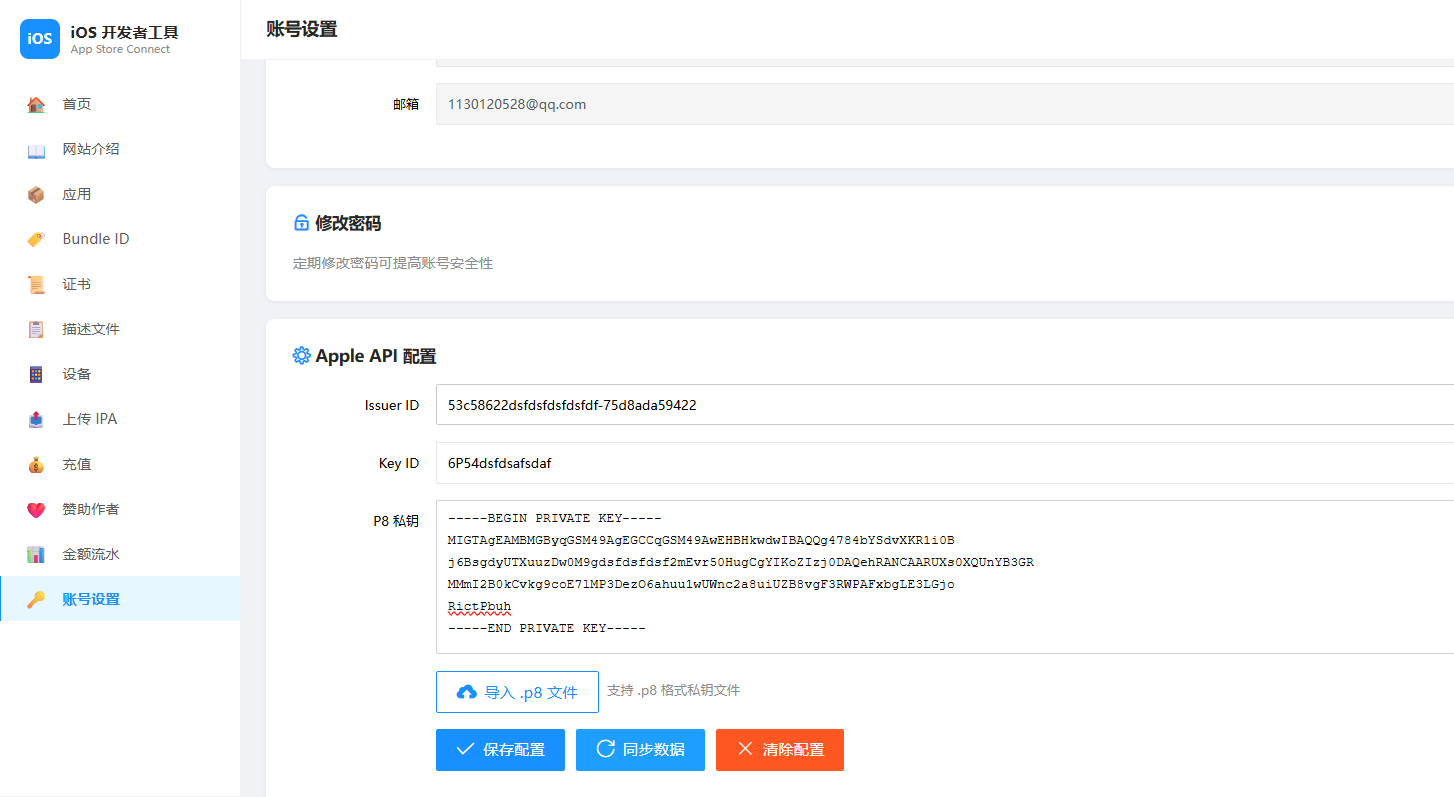Click the outbox icon beside 上传 IPA
Screen dimensions: 1454x797
coord(36,420)
